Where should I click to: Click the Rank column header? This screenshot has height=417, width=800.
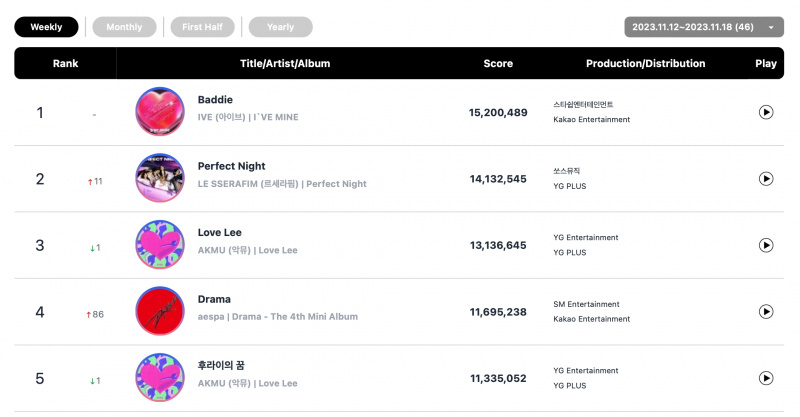pyautogui.click(x=65, y=63)
